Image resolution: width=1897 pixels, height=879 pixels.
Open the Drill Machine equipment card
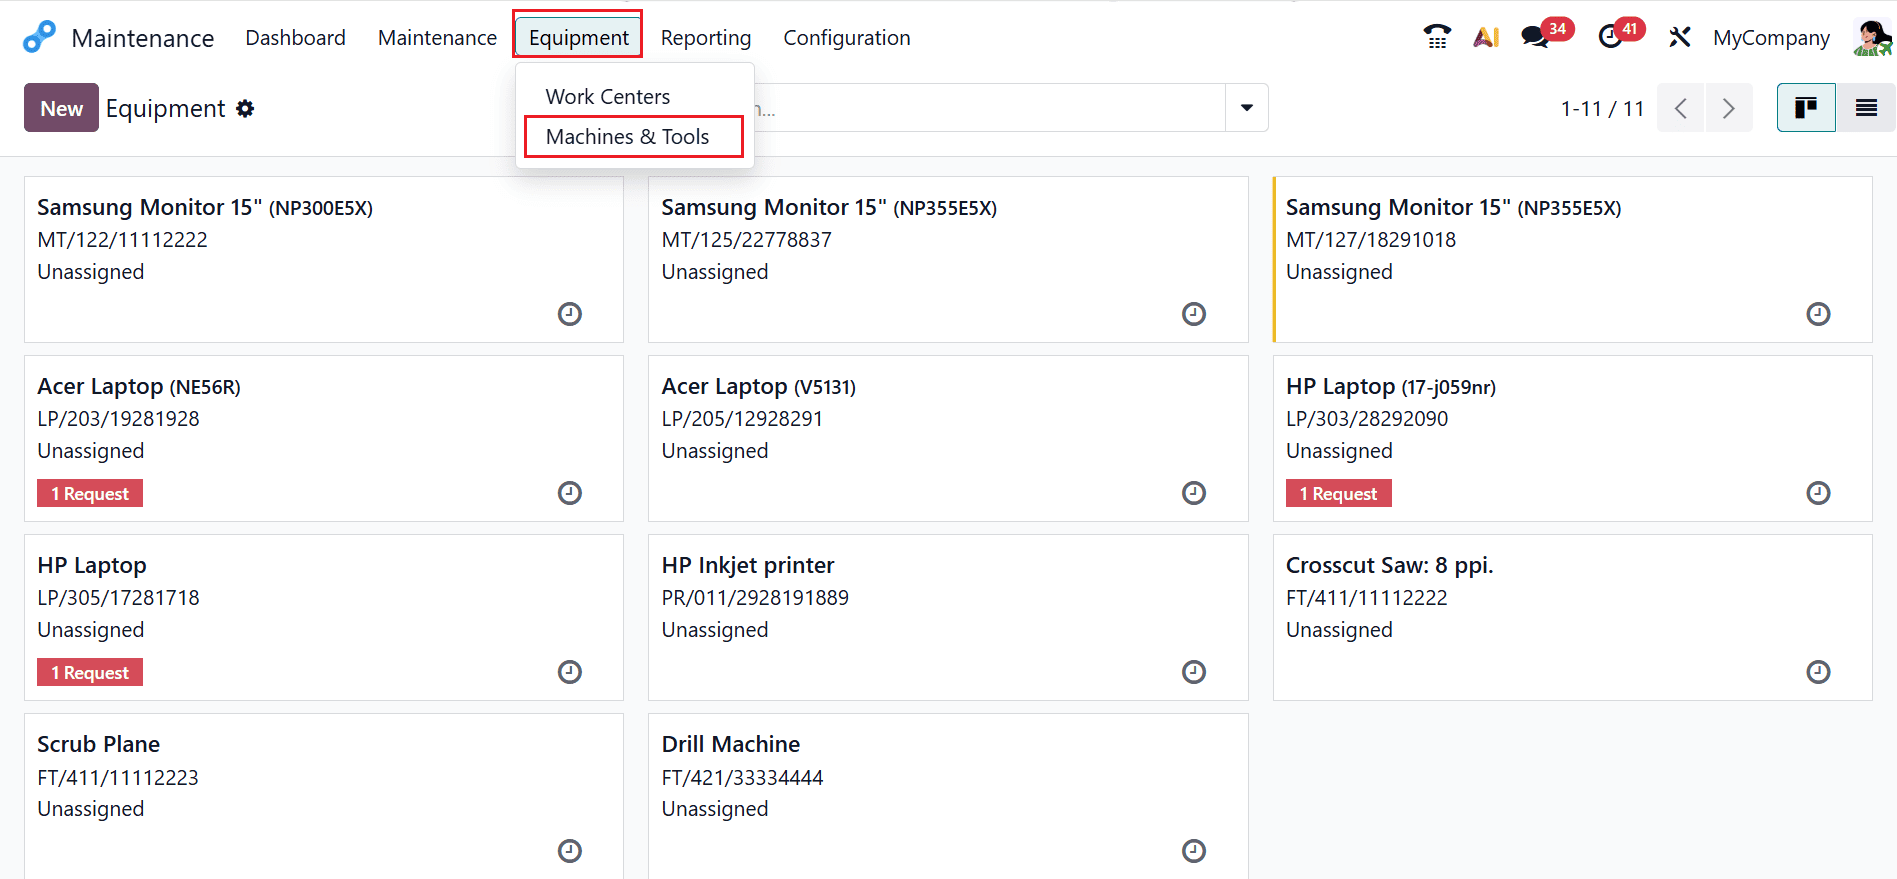coord(948,797)
